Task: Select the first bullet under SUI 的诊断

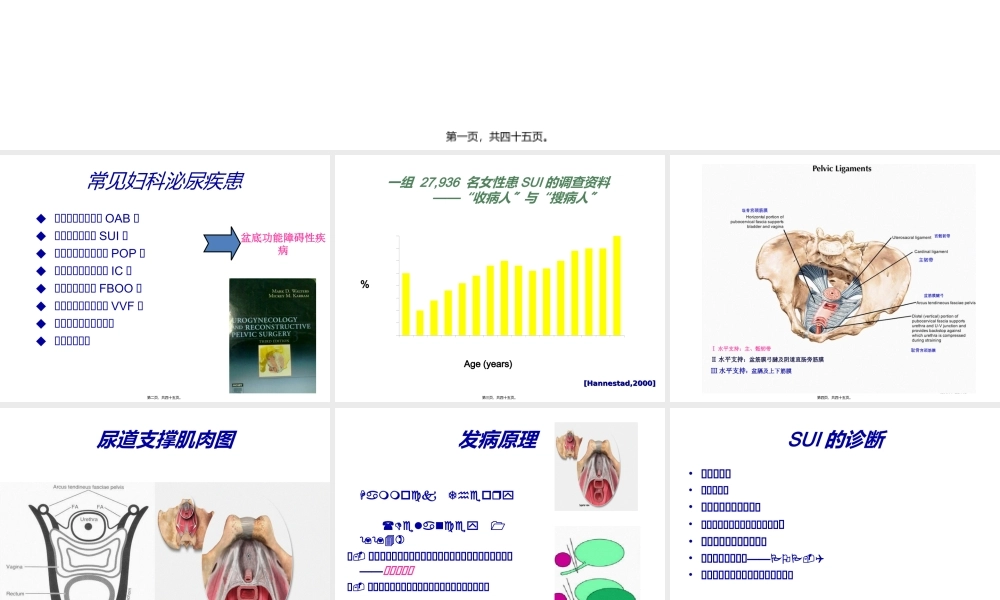Action: point(688,473)
